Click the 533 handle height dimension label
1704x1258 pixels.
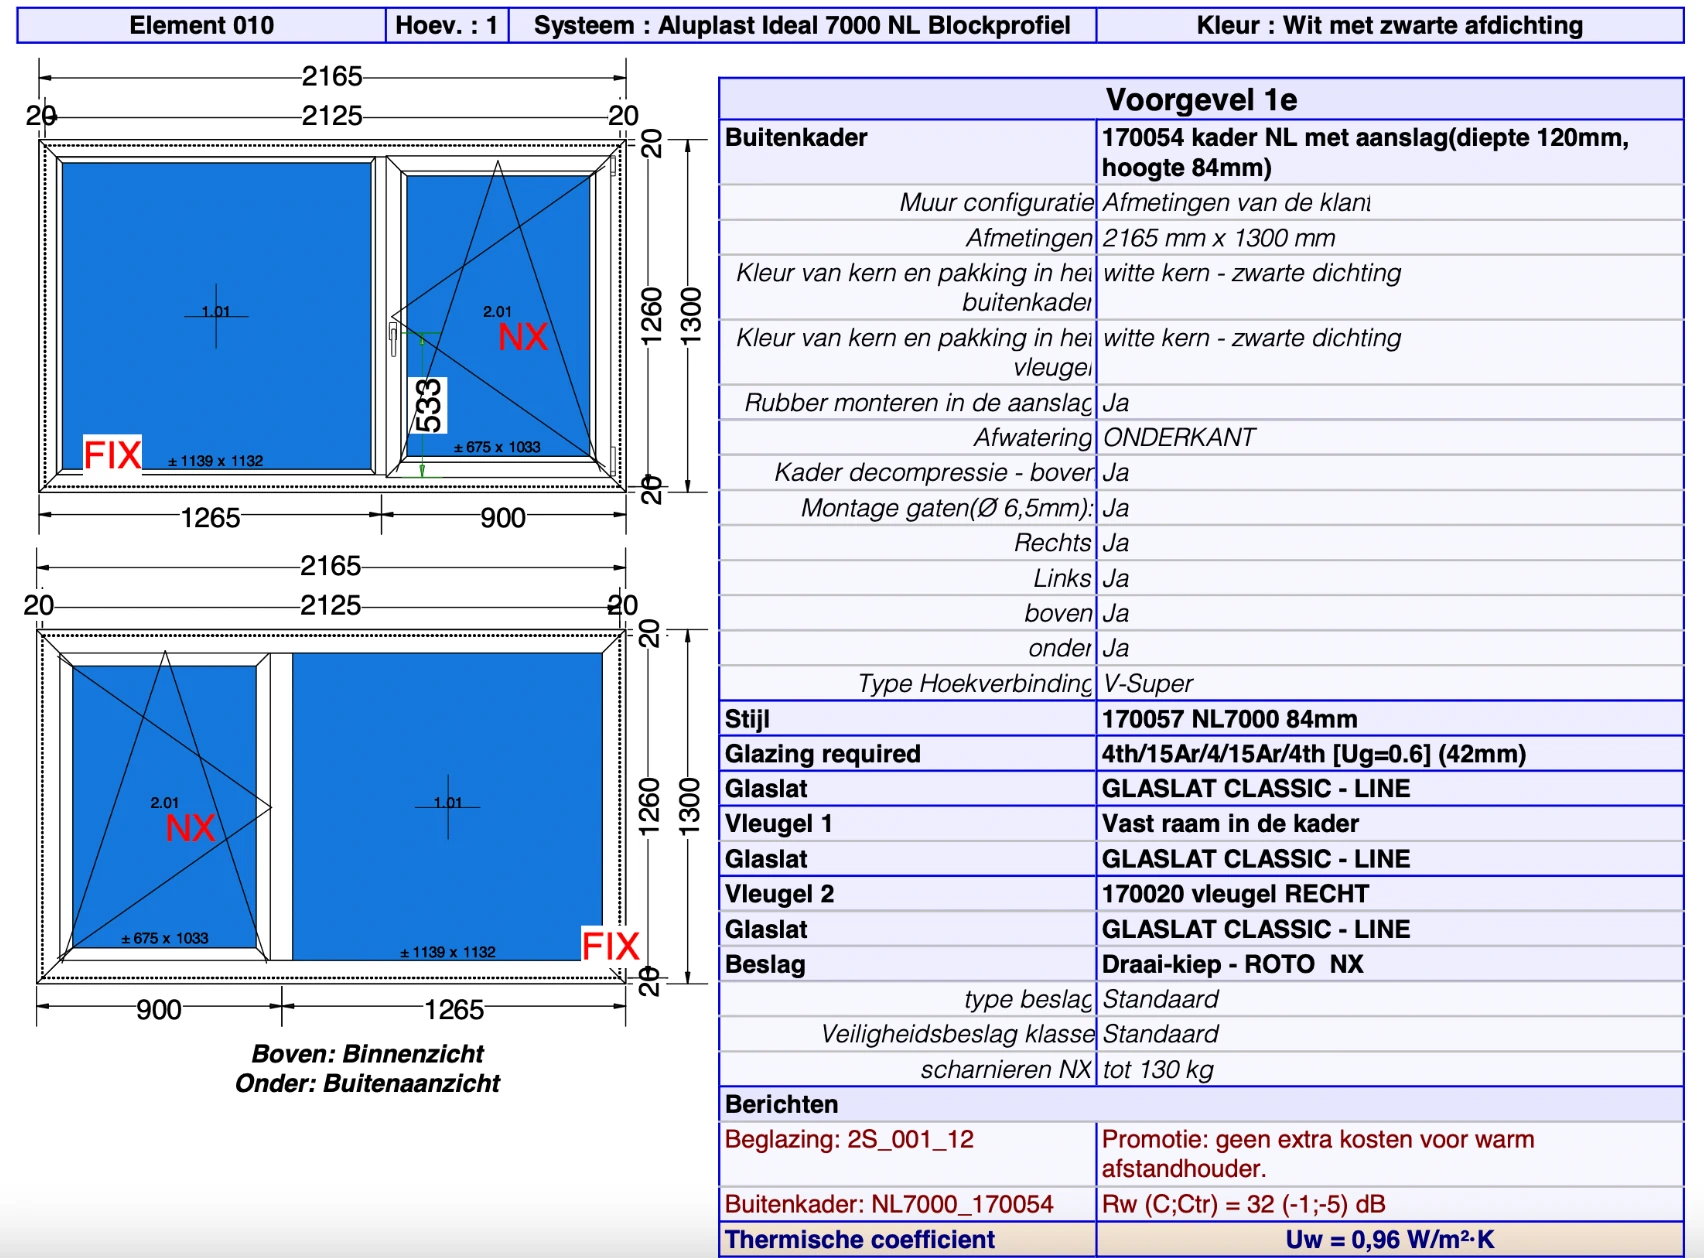429,405
